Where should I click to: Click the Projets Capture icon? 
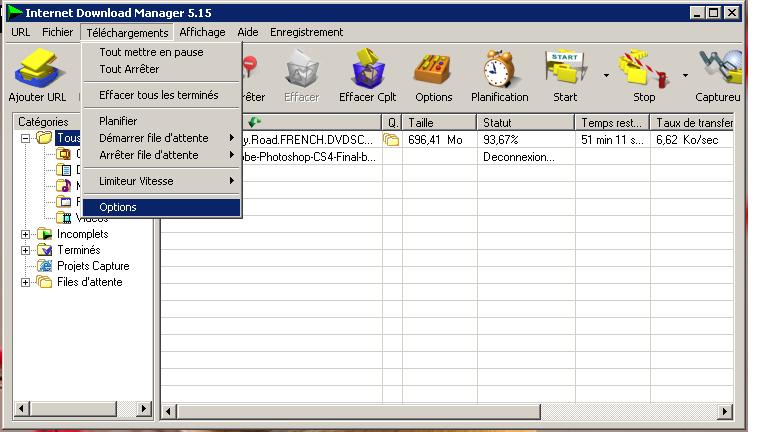click(x=44, y=266)
